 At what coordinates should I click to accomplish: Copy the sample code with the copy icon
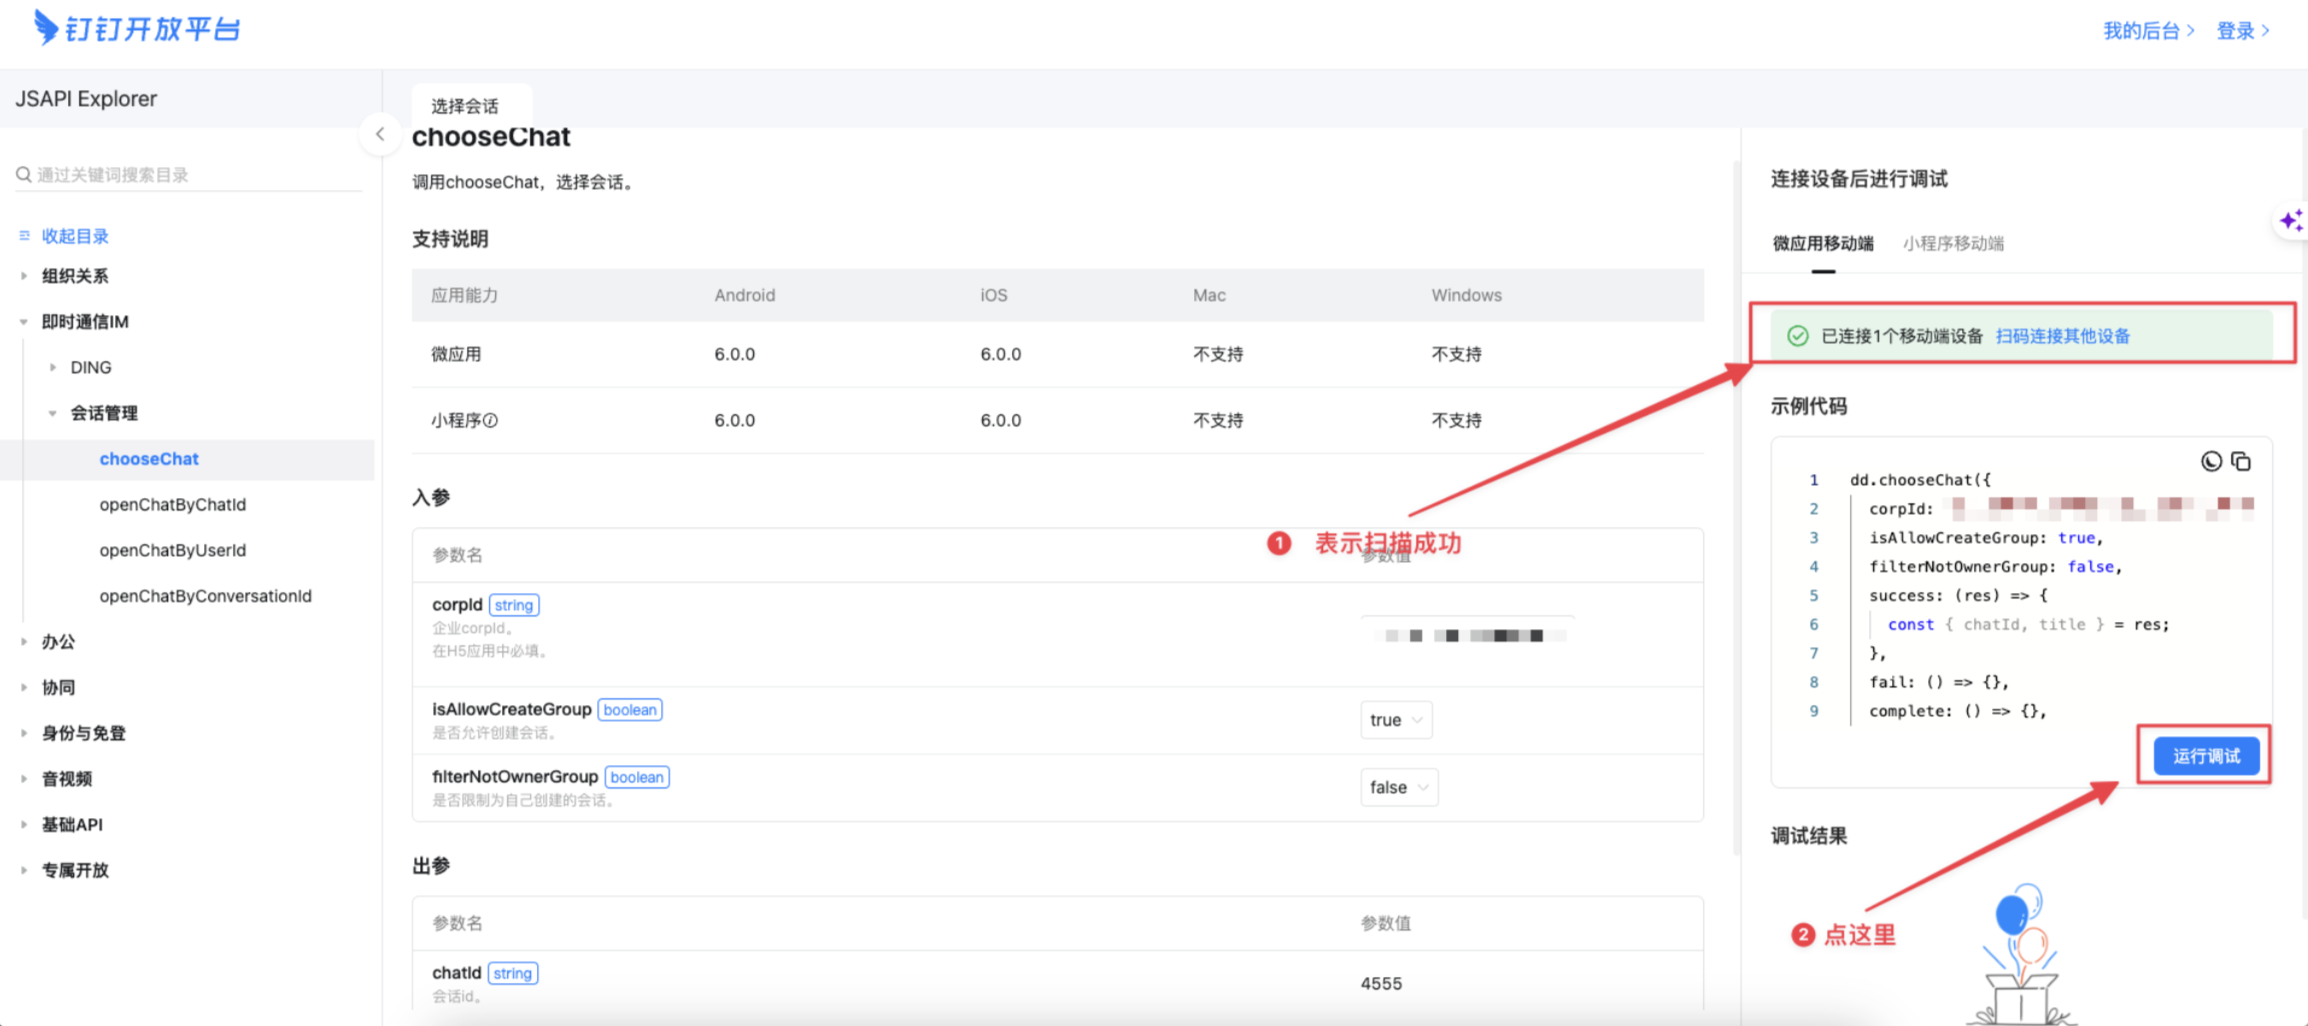2241,461
